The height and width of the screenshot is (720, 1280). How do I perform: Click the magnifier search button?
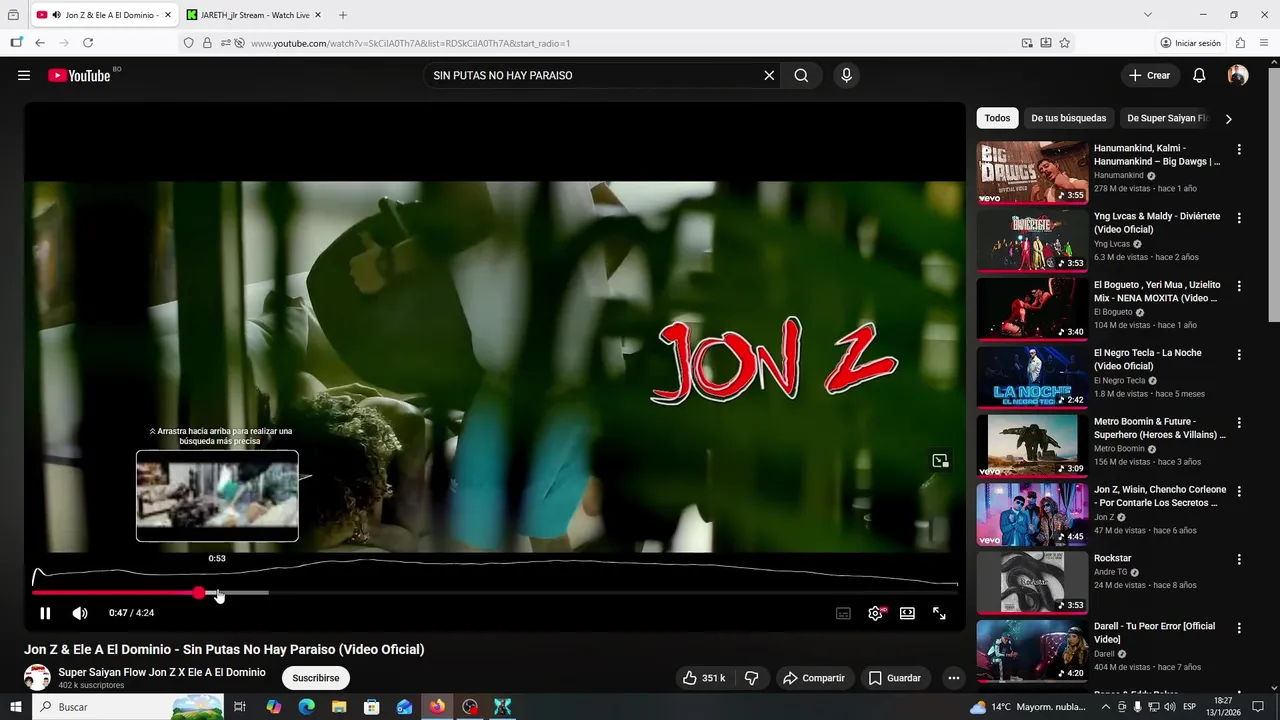click(801, 75)
